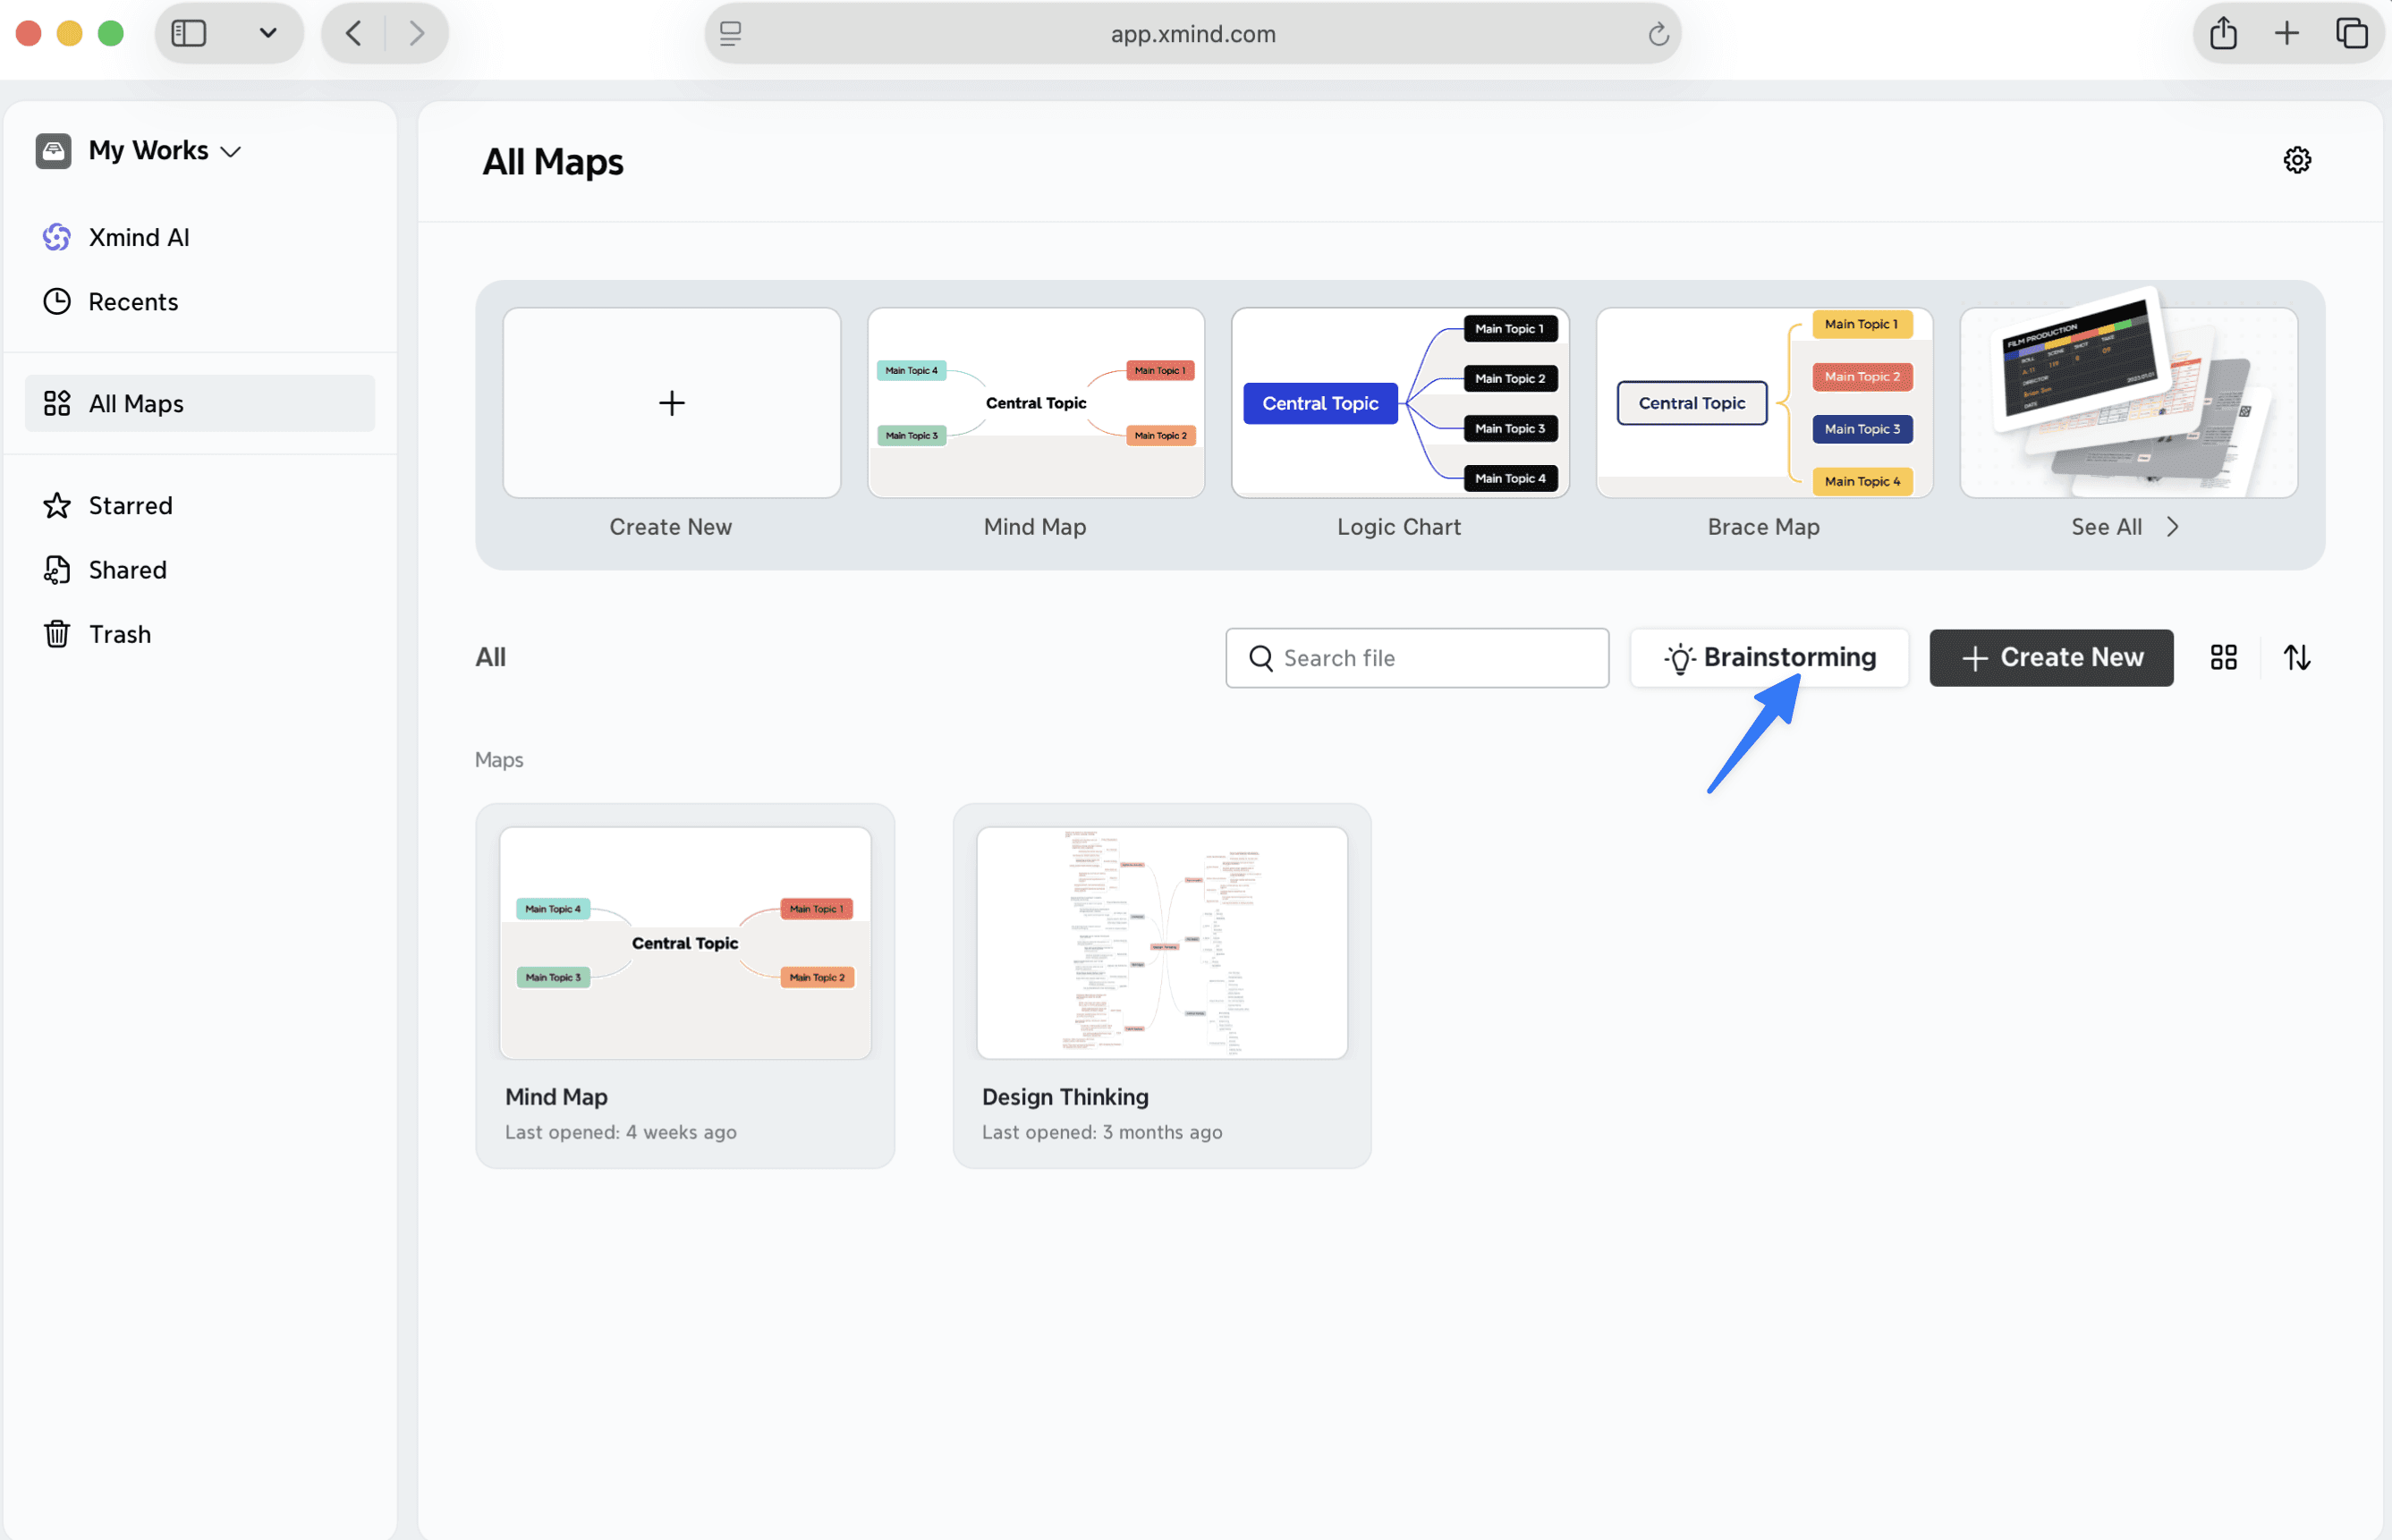Click "Last opened: 3 months ago" text
This screenshot has width=2392, height=1540.
(x=1101, y=1132)
